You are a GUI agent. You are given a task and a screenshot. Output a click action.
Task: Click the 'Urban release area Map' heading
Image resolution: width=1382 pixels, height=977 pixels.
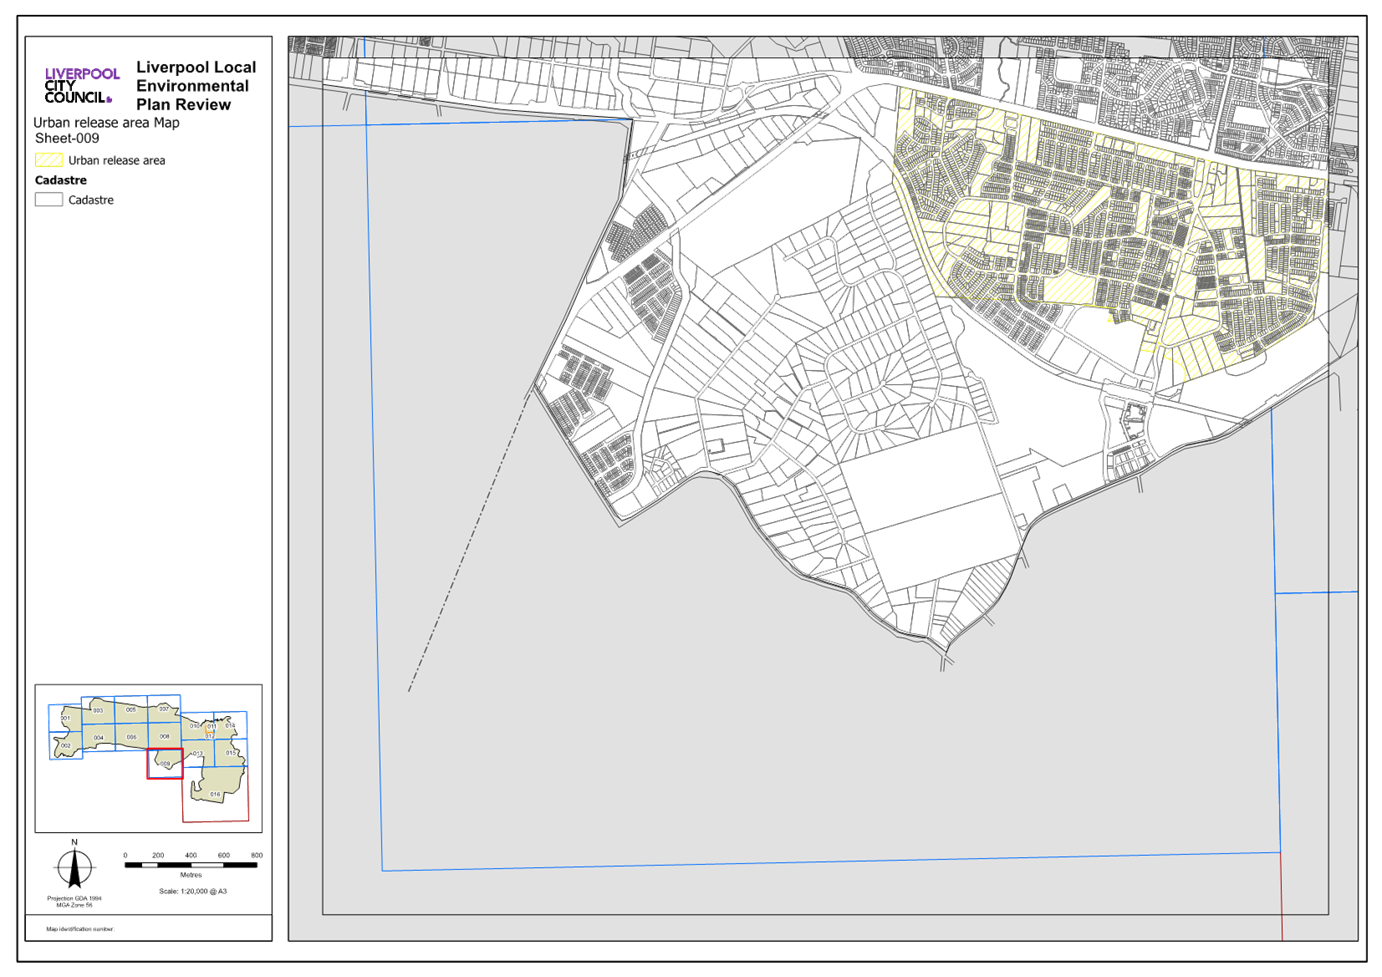coord(106,123)
